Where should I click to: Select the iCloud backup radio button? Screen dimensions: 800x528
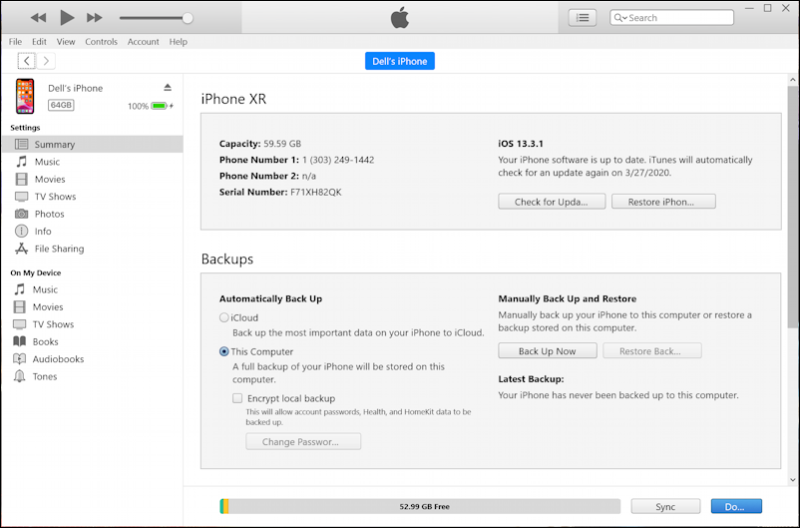[224, 317]
